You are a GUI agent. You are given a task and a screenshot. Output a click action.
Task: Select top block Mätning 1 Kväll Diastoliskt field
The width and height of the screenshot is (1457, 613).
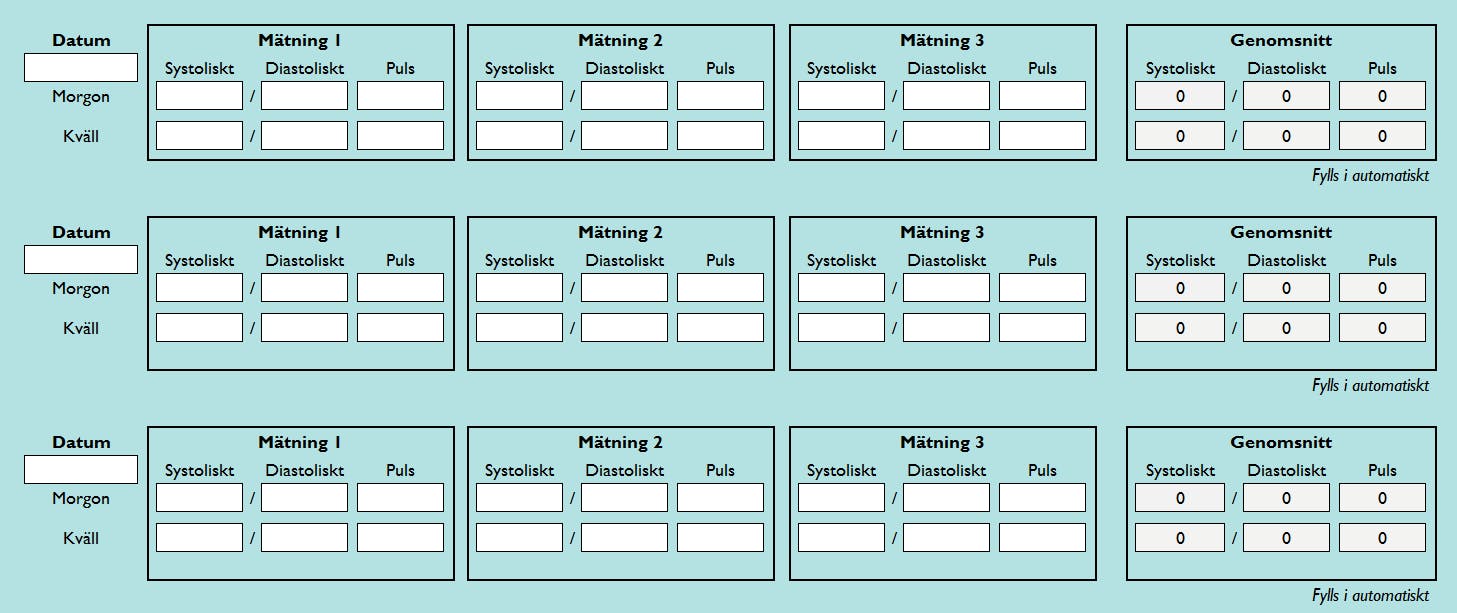click(304, 136)
